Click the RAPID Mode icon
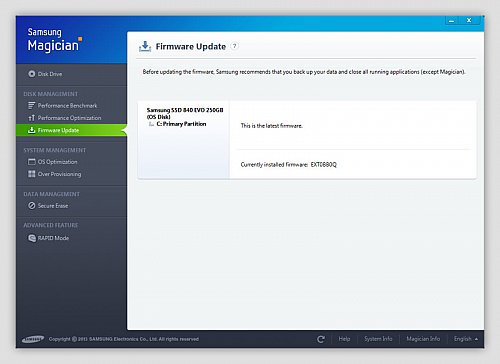The image size is (500, 364). point(32,238)
